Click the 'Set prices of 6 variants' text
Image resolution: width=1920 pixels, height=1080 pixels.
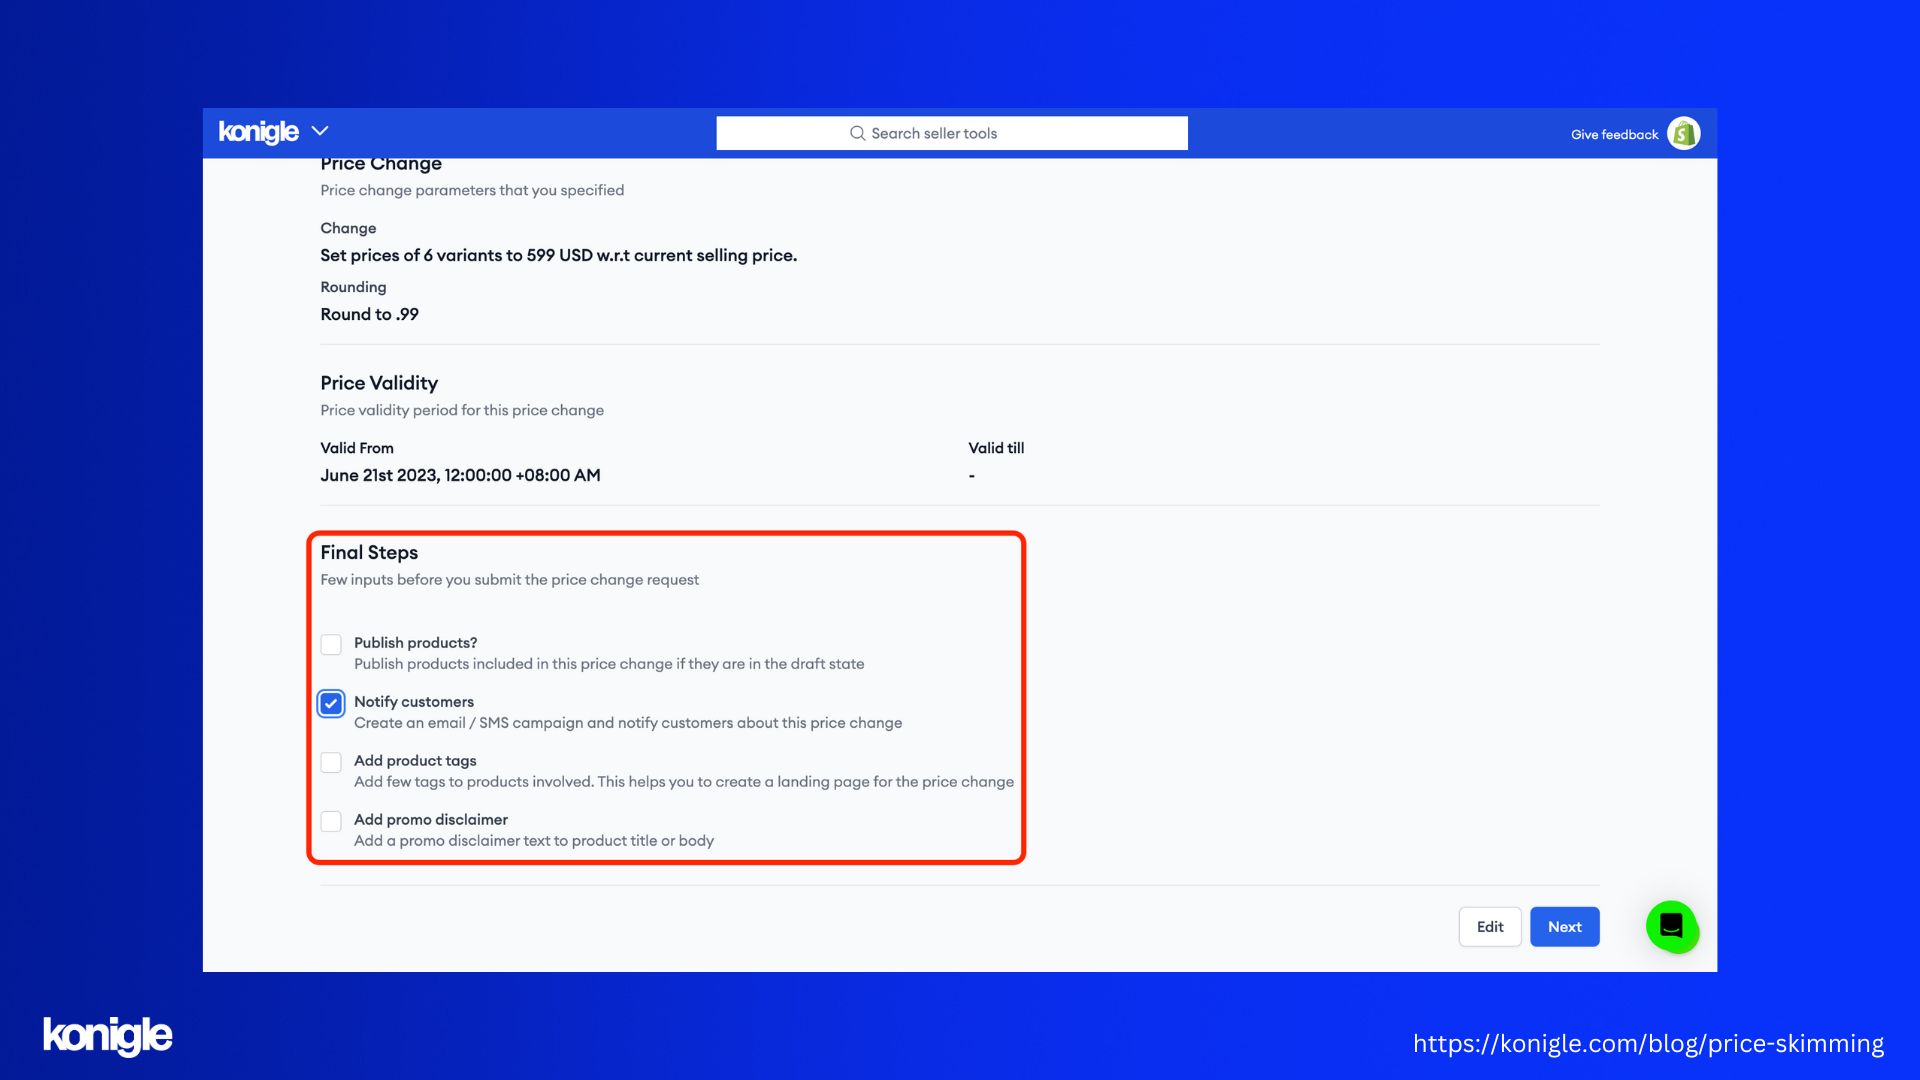tap(558, 255)
